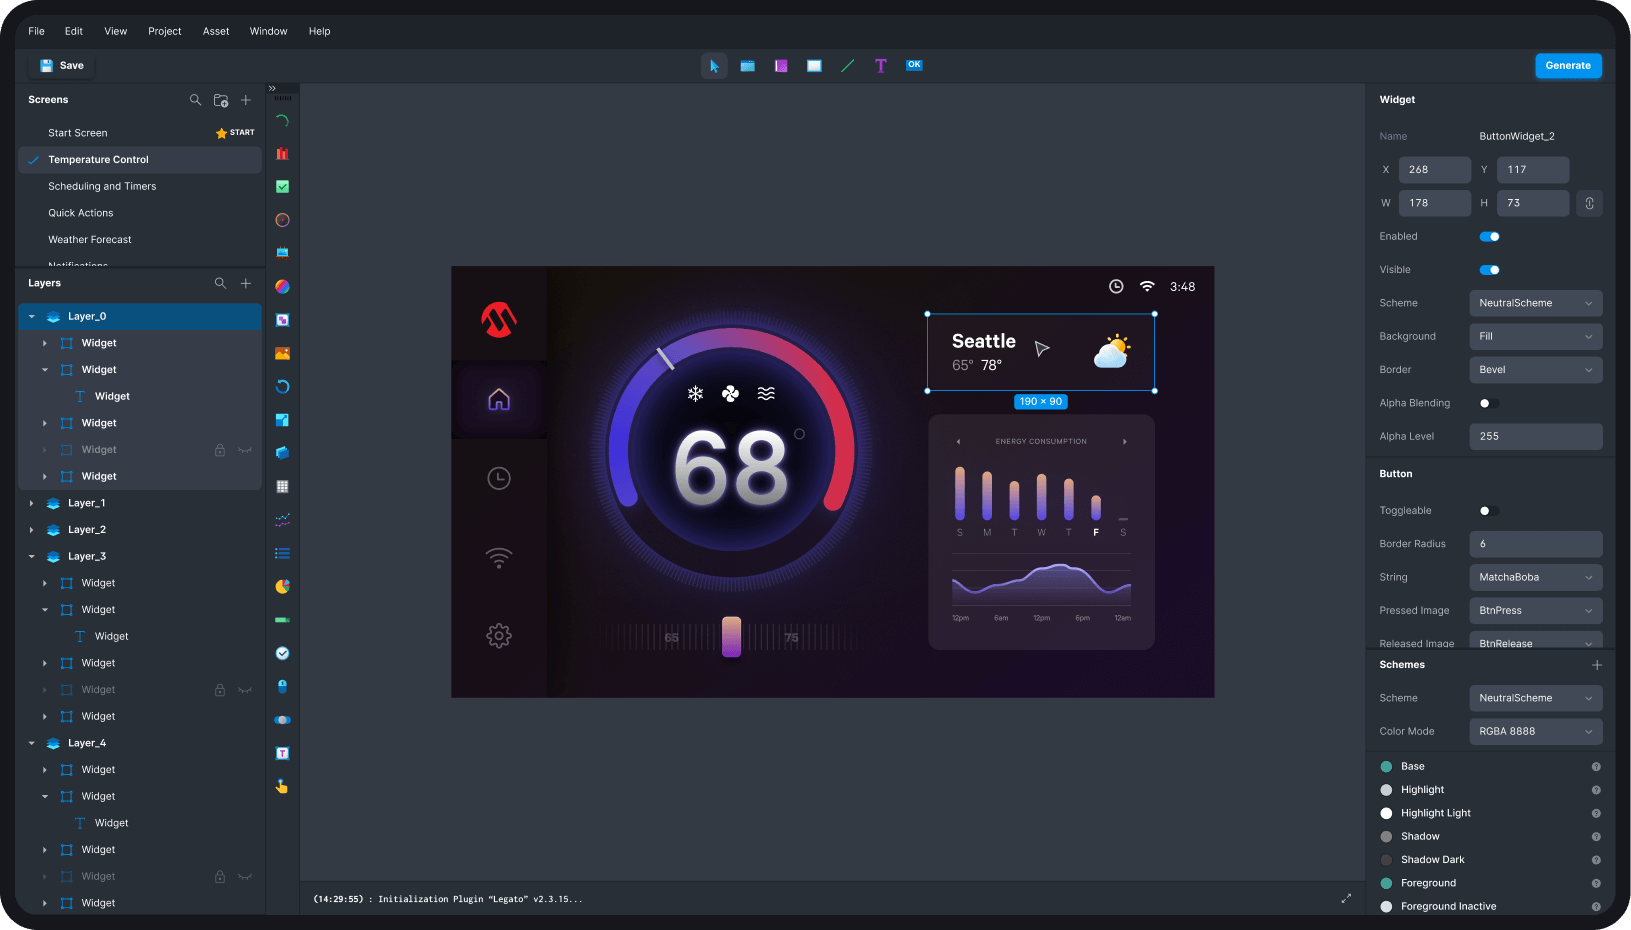Select the Quick Actions screen

[140, 213]
